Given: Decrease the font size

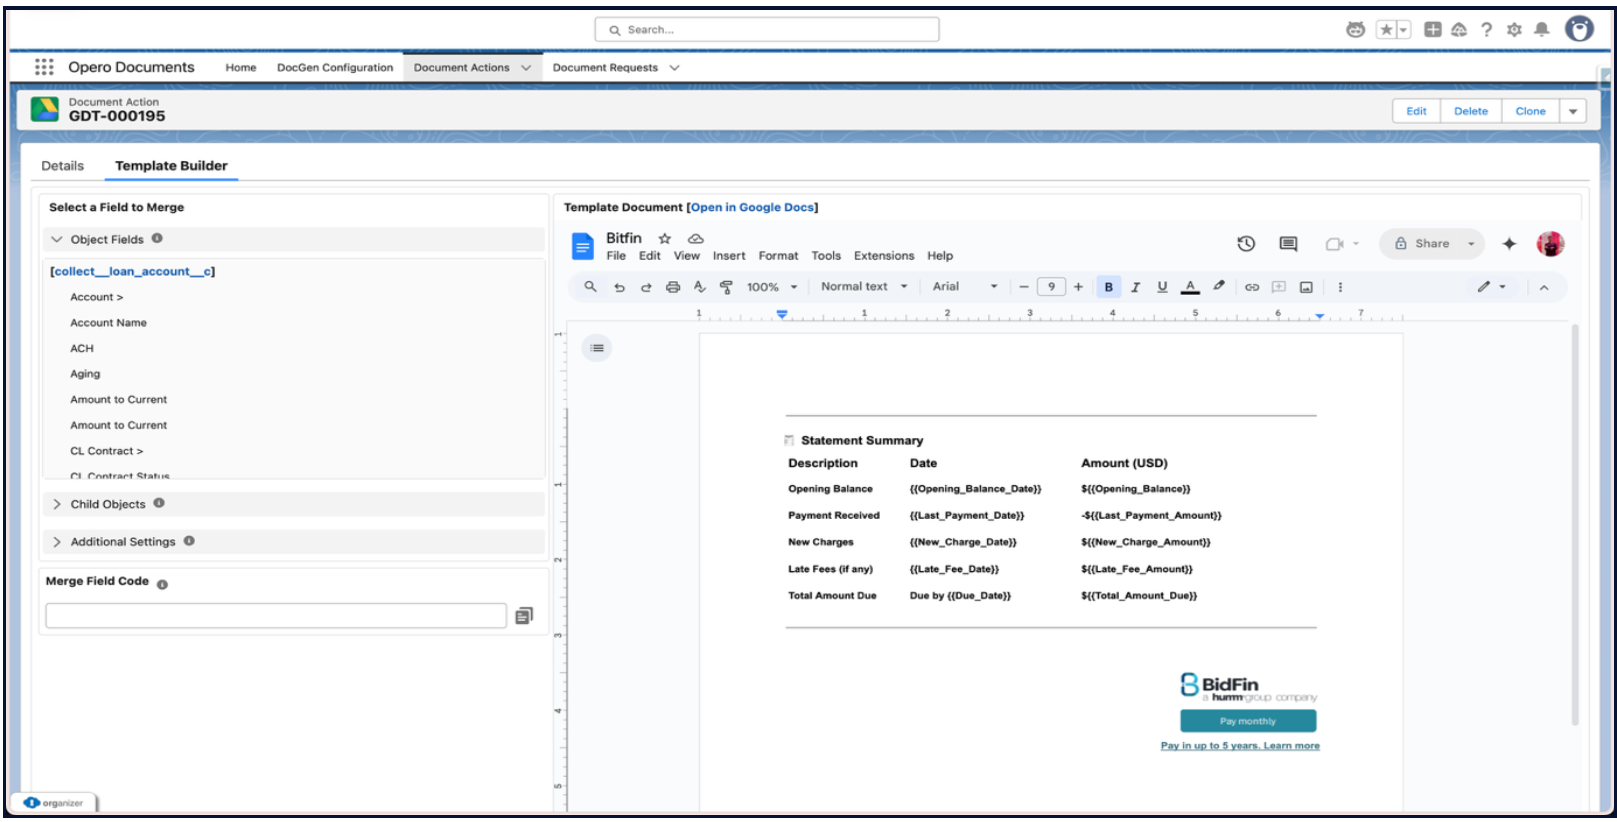Looking at the screenshot, I should pyautogui.click(x=1024, y=287).
